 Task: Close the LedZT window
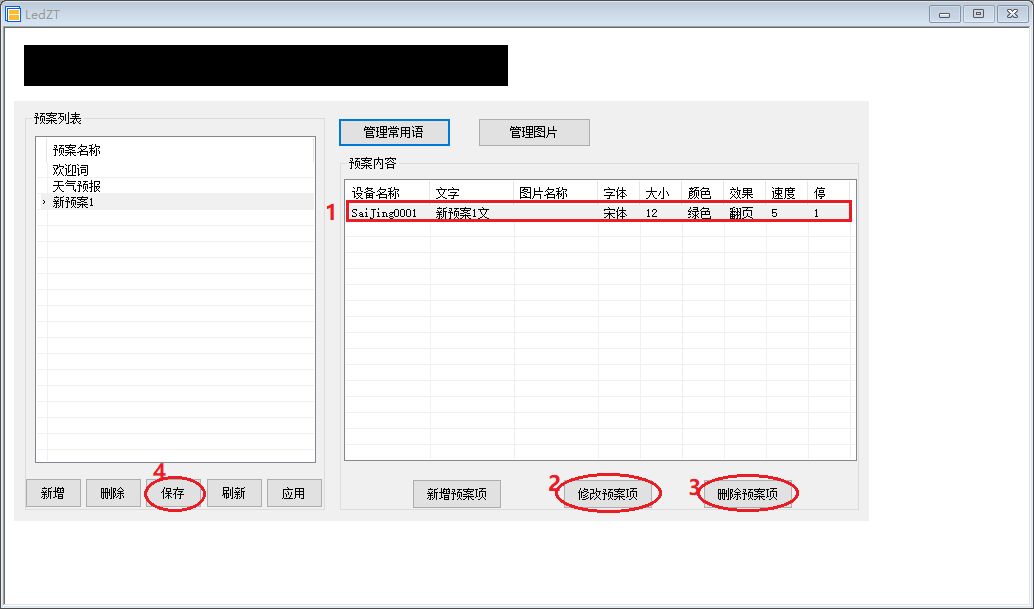[1012, 13]
